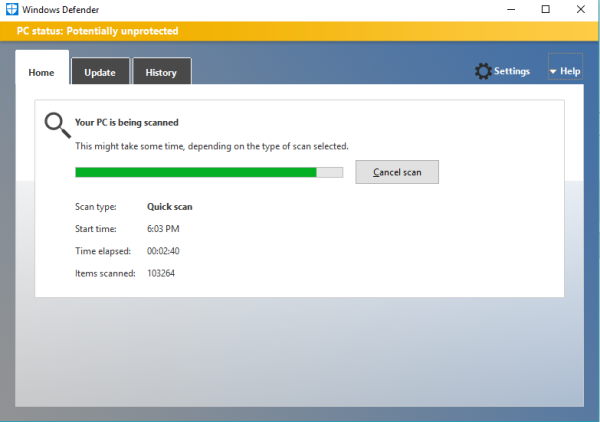
Task: Click the elapsed time '00:02:40'
Action: pyautogui.click(x=163, y=251)
